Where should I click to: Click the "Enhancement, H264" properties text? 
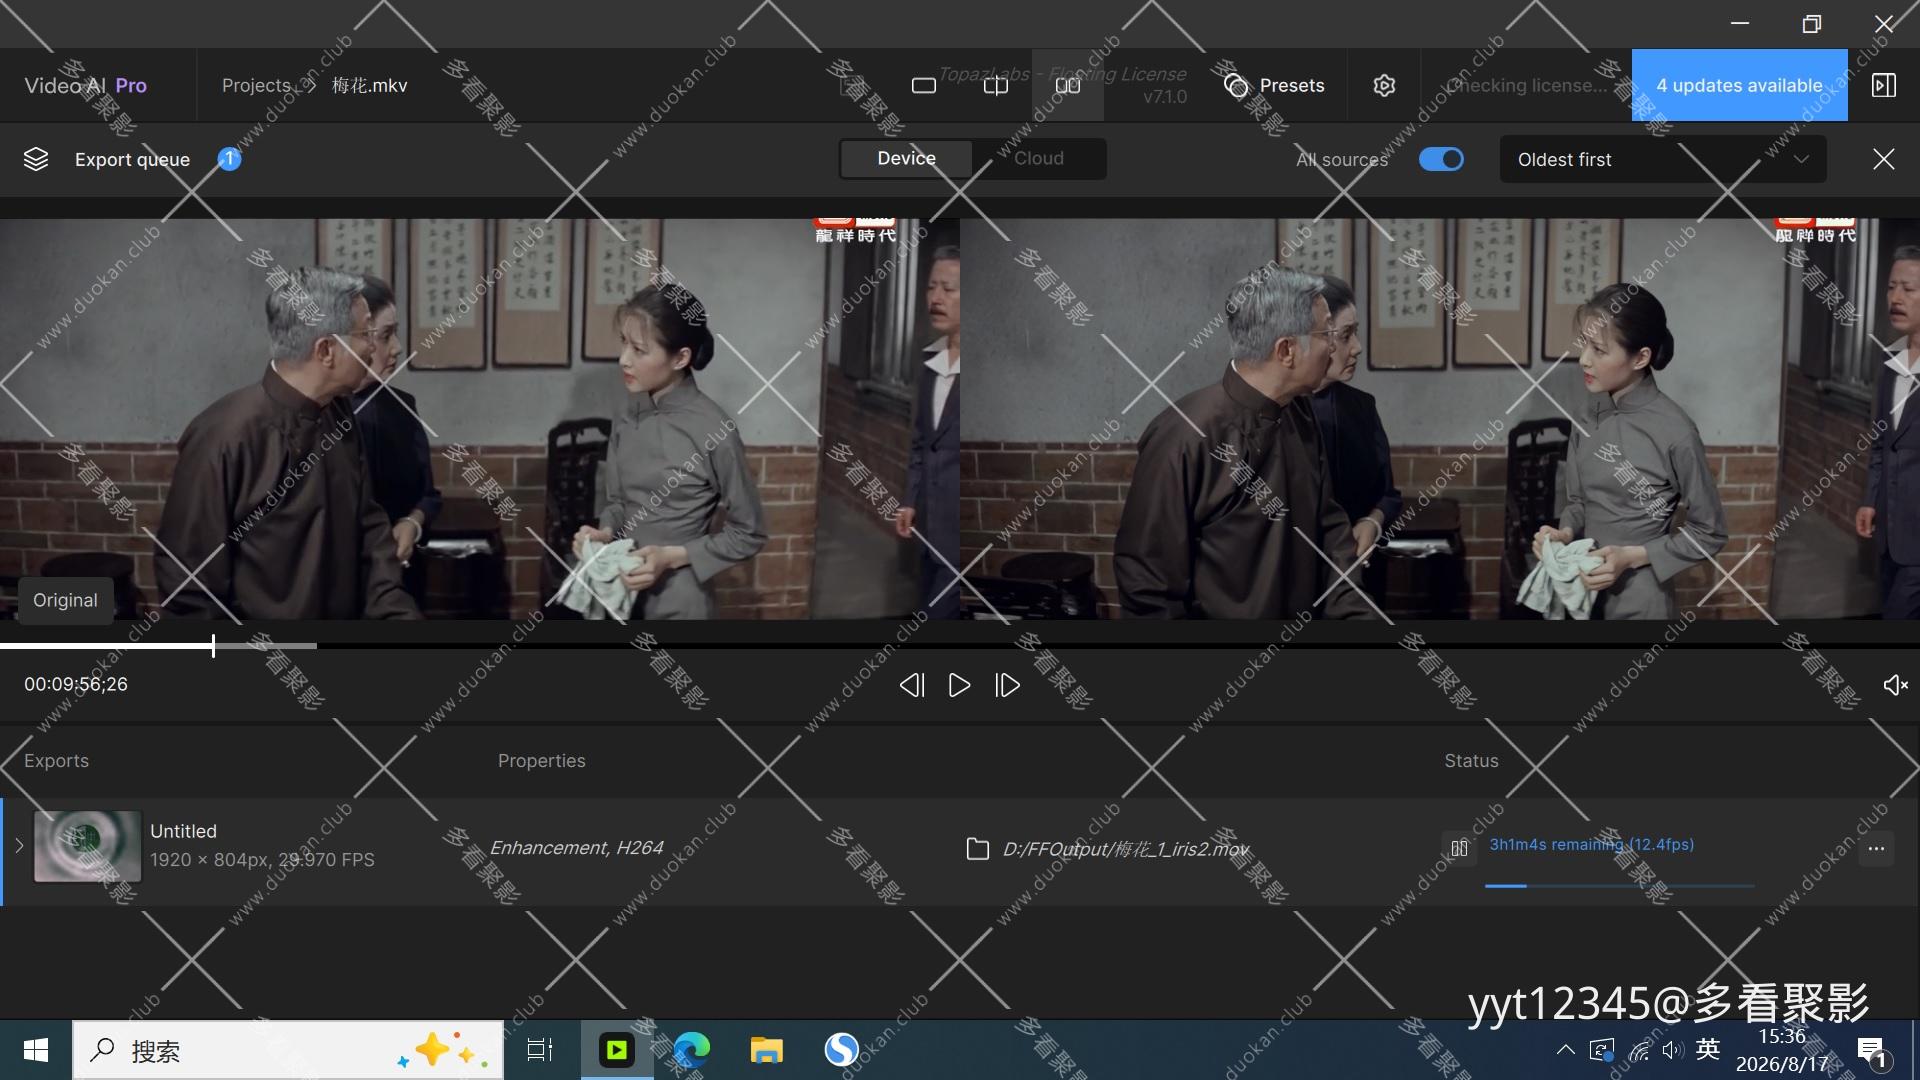coord(576,848)
